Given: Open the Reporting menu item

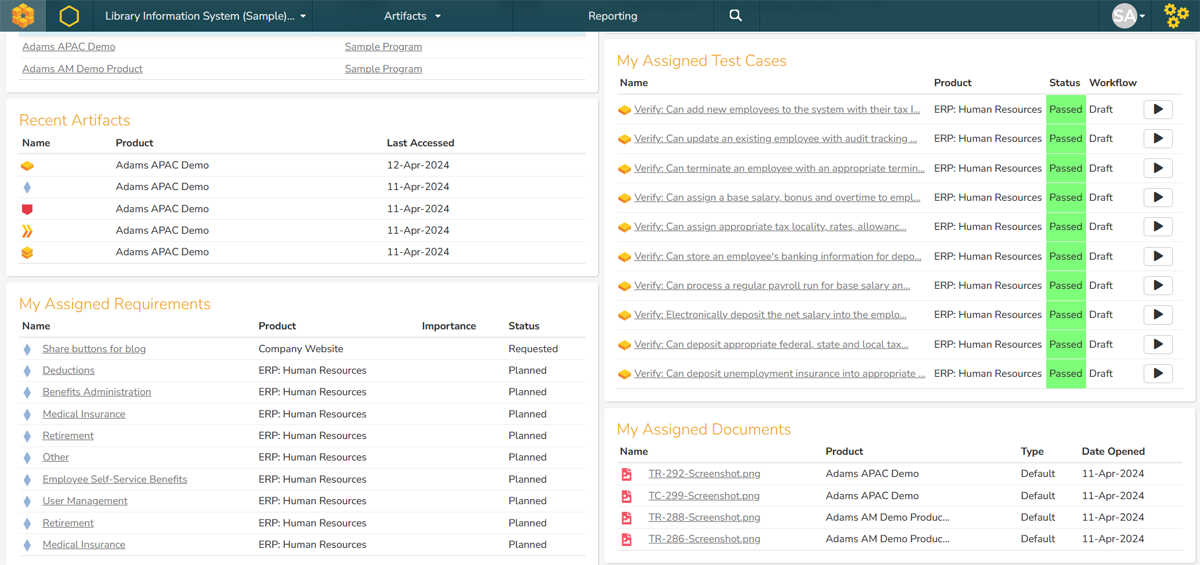Looking at the screenshot, I should click(x=612, y=16).
